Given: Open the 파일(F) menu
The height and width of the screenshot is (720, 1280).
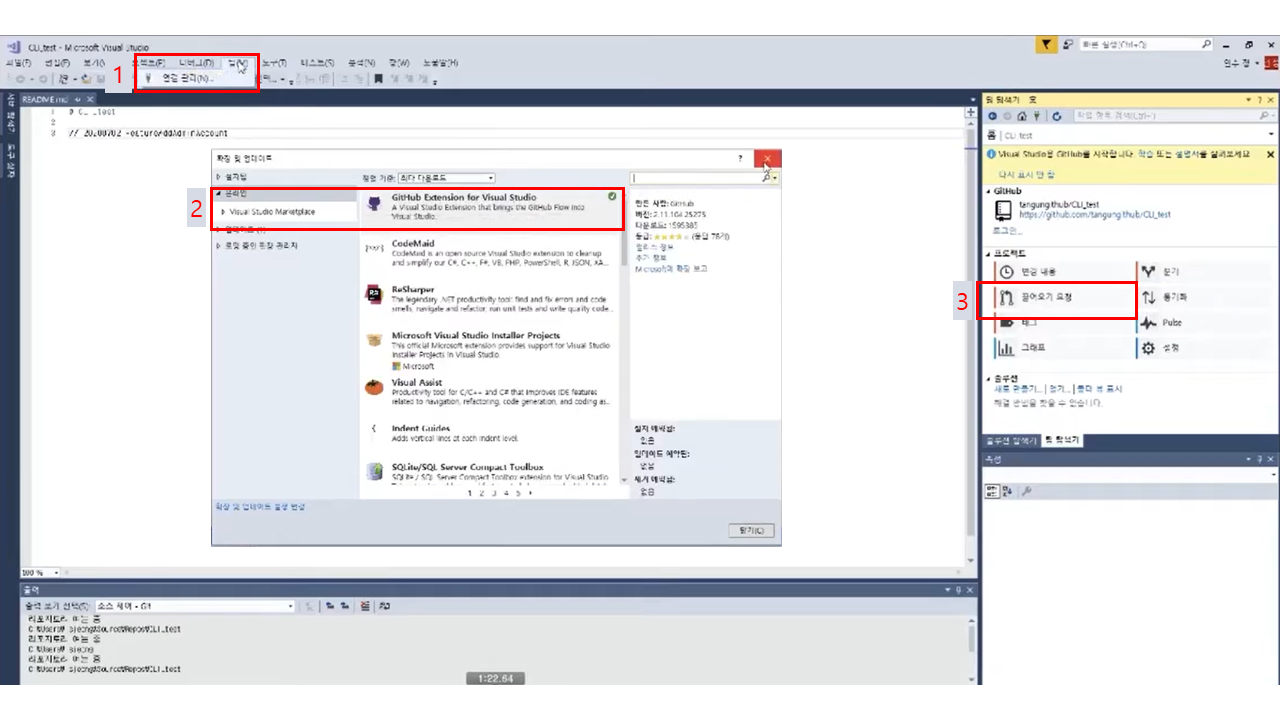Looking at the screenshot, I should click(18, 63).
